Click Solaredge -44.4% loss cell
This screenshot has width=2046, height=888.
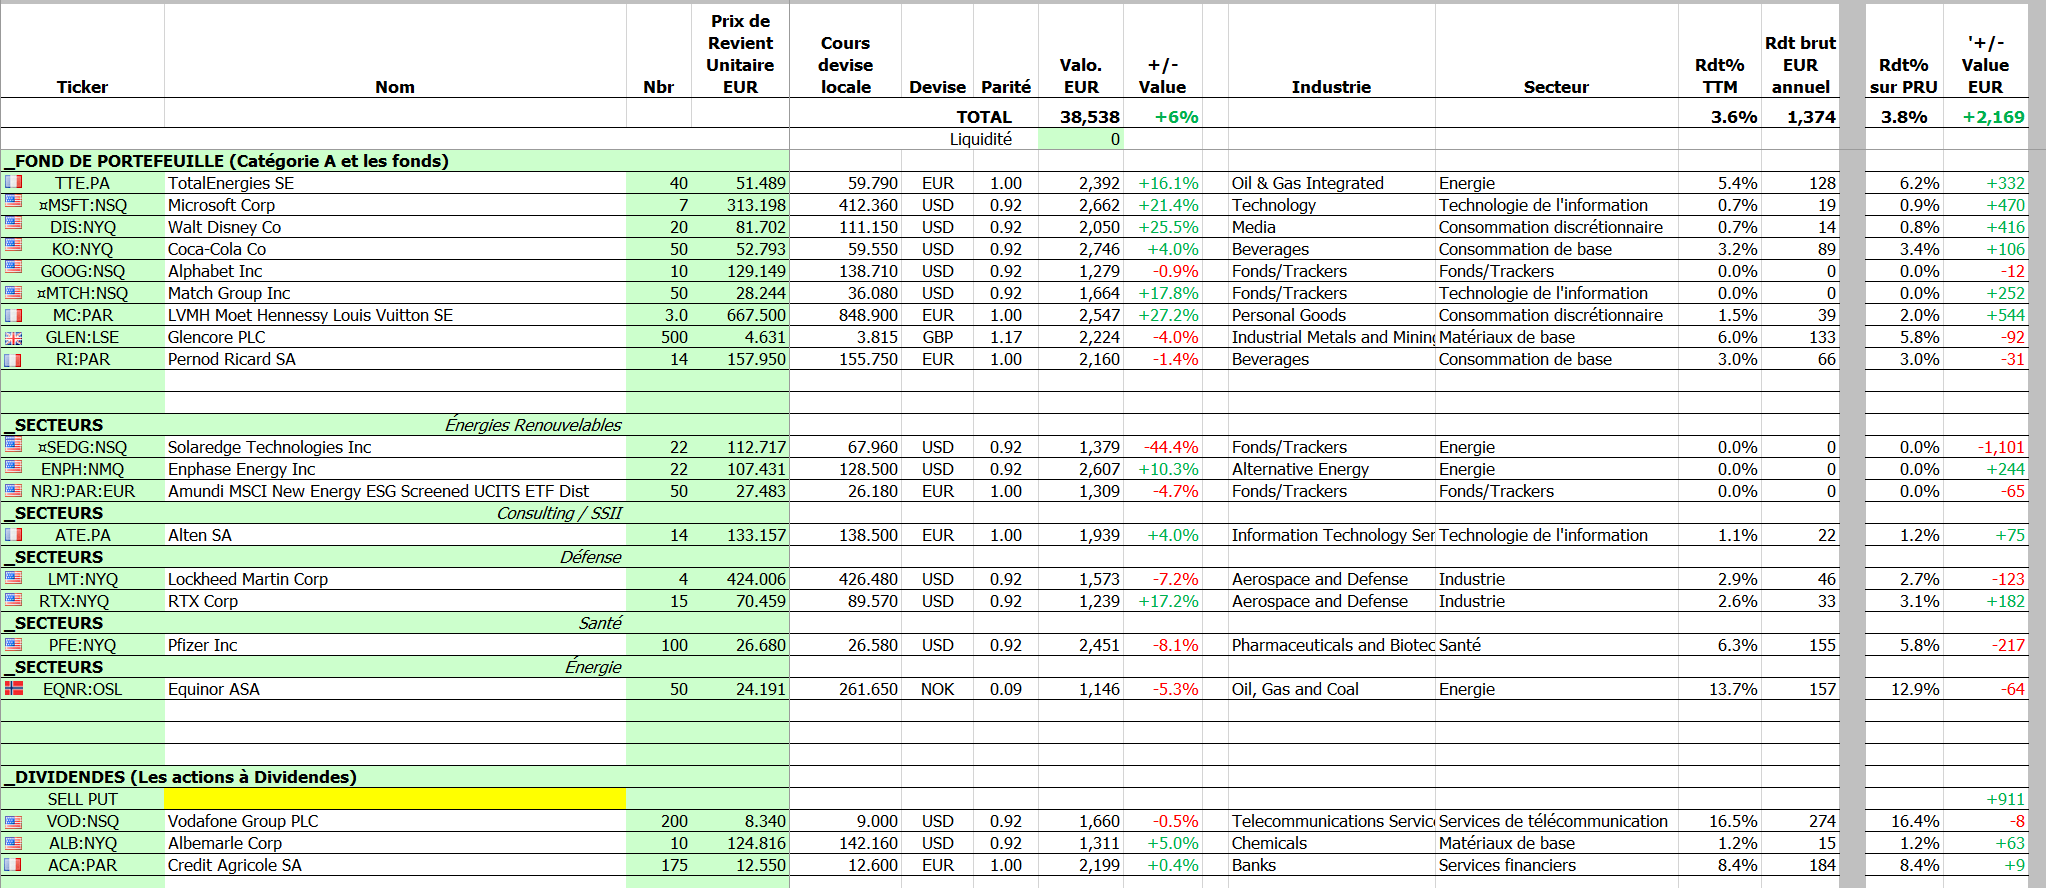pos(1164,447)
